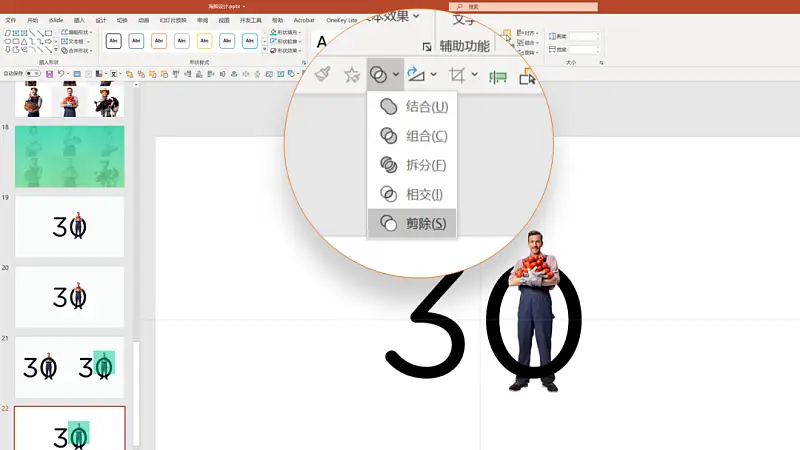Click the 高度 height input field
Viewport: 800px width, 450px height.
click(x=585, y=36)
